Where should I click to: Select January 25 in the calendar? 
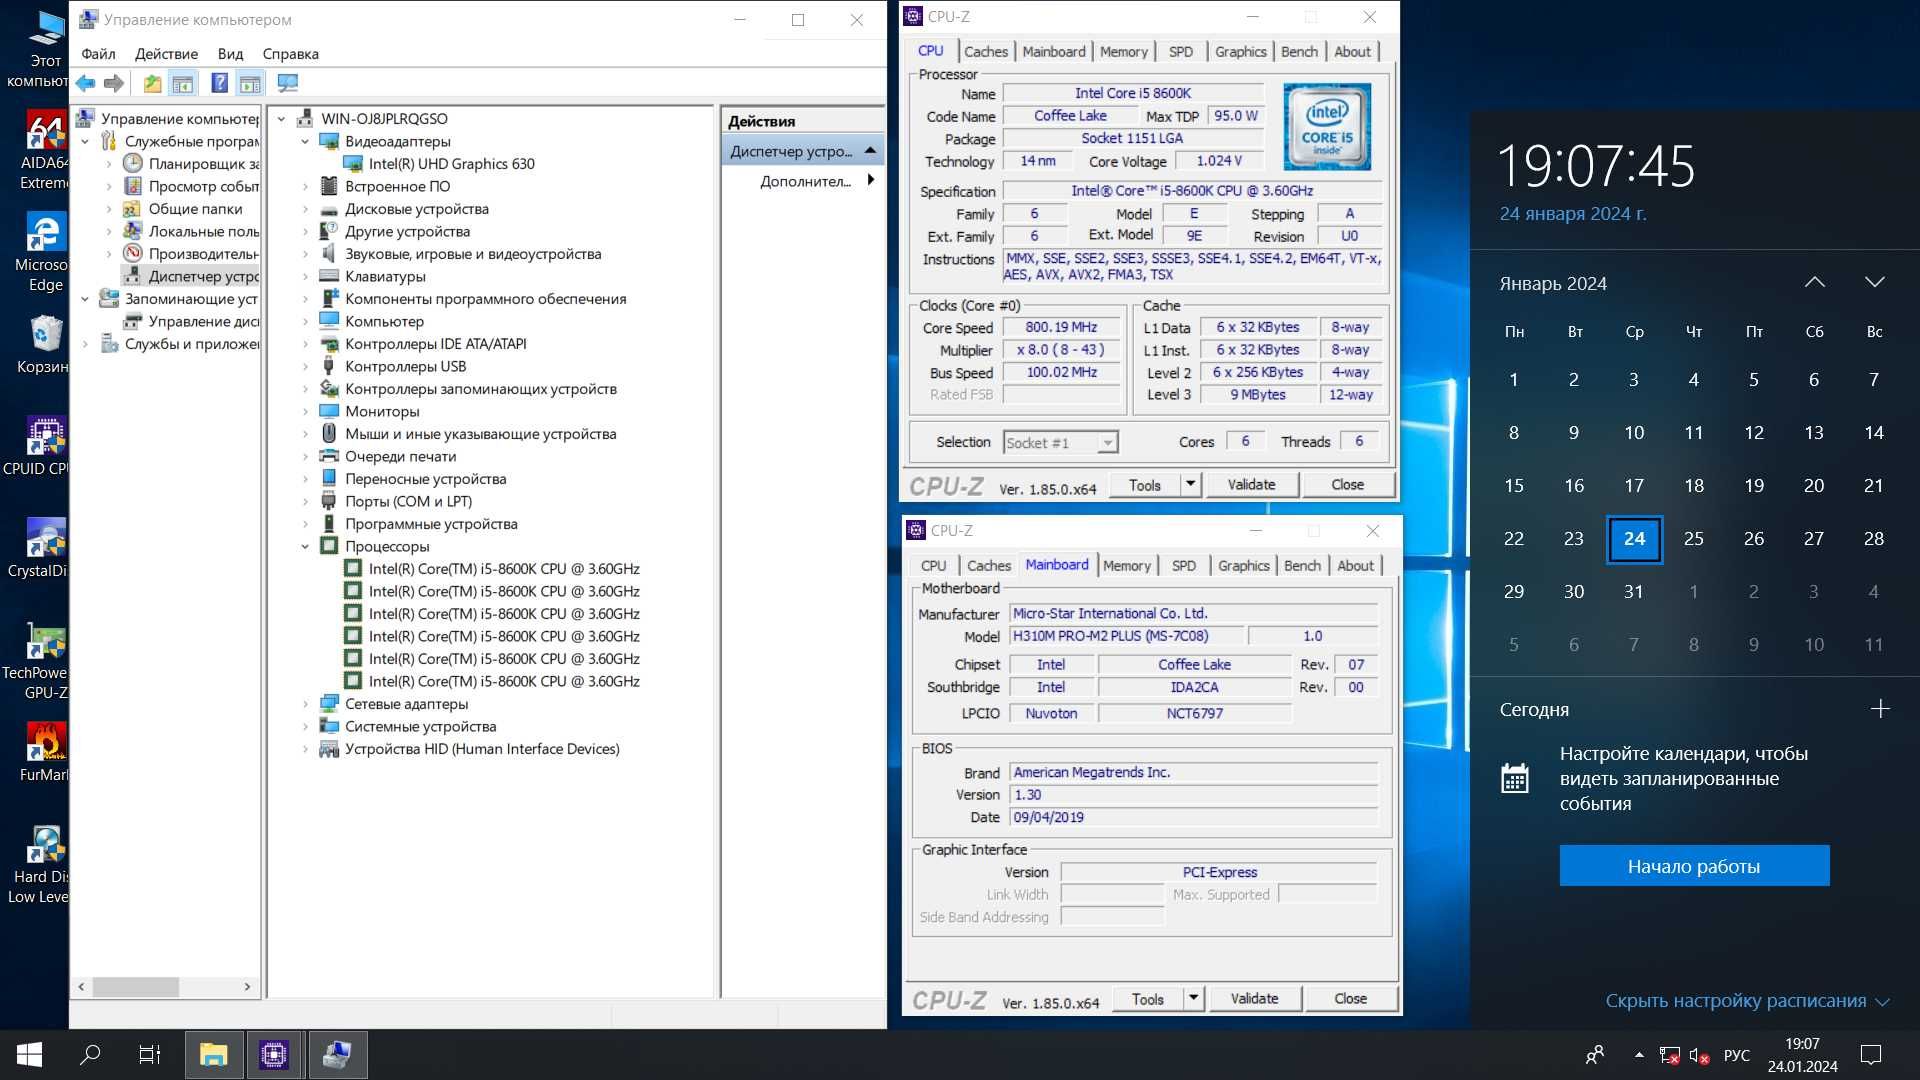pos(1694,539)
